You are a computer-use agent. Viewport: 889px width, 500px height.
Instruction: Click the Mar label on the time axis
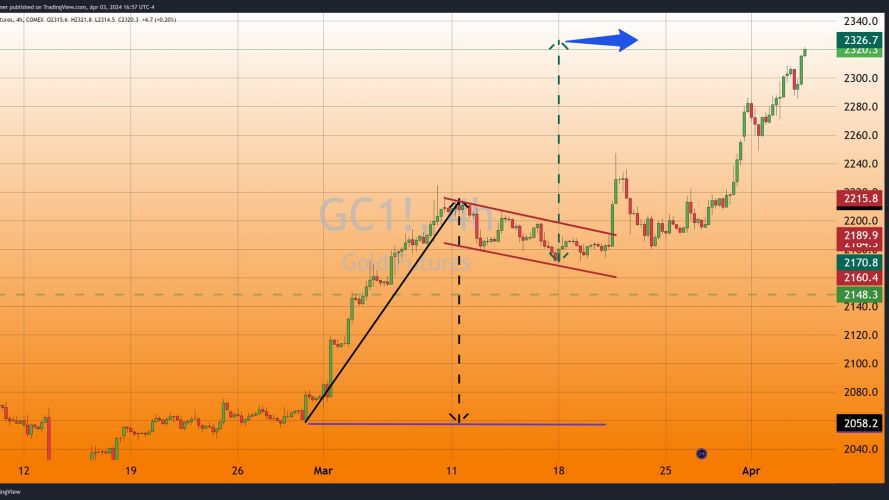tap(323, 471)
